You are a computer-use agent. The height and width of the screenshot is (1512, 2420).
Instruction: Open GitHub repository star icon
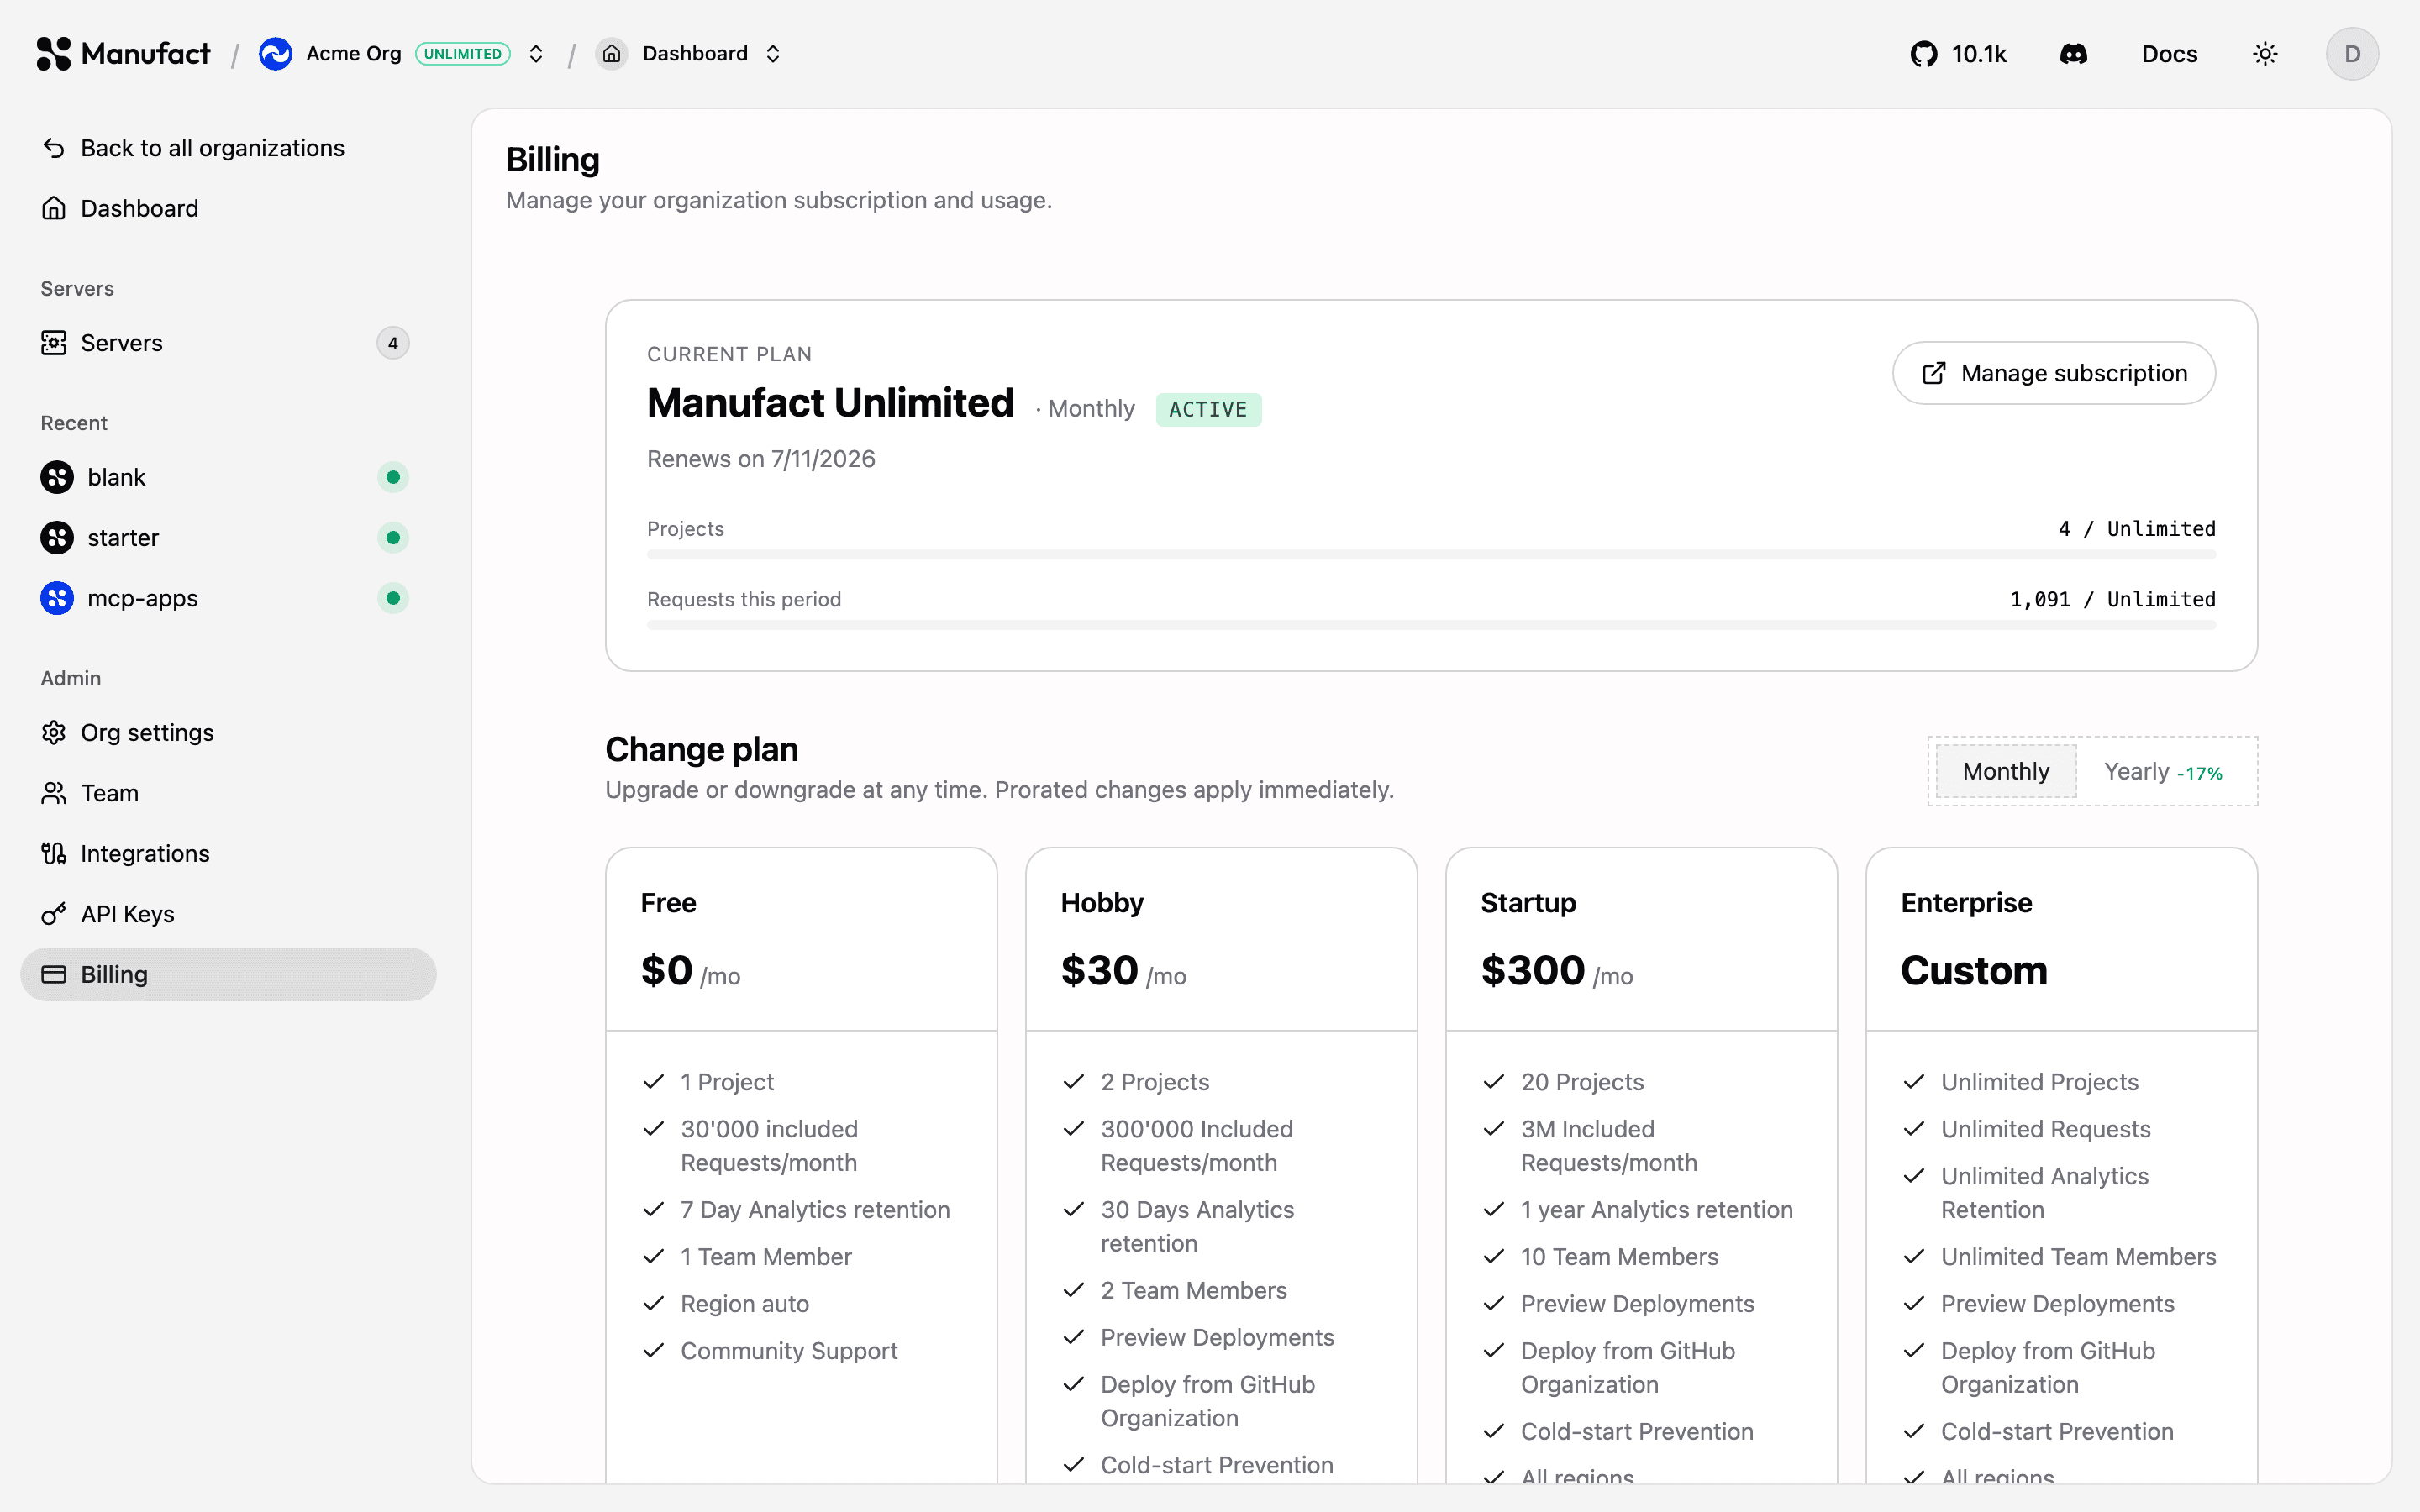(1923, 54)
